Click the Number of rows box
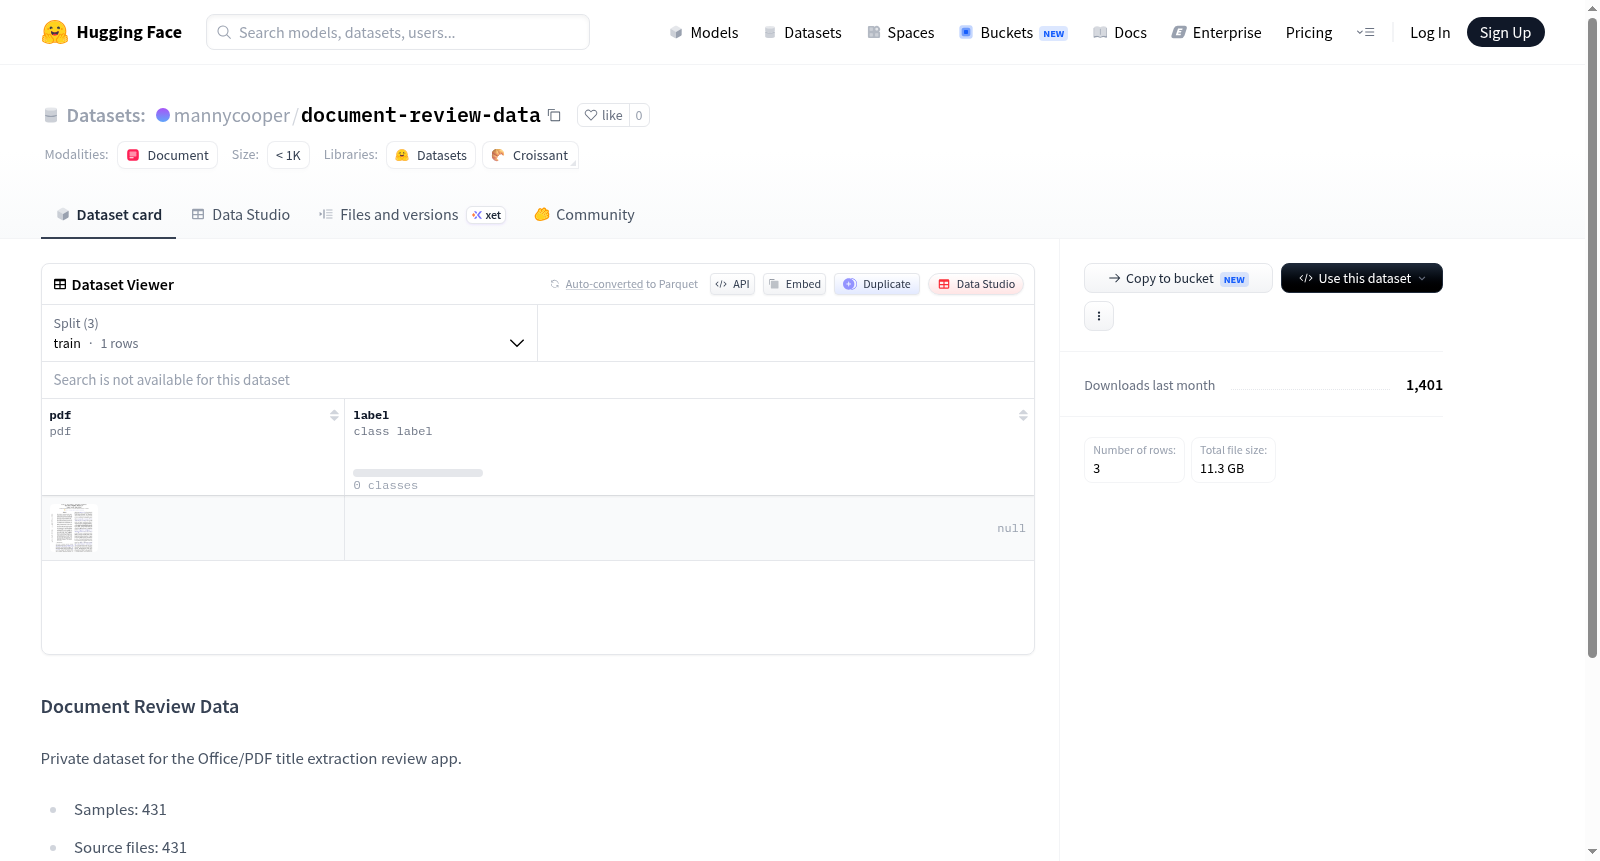 click(1135, 460)
